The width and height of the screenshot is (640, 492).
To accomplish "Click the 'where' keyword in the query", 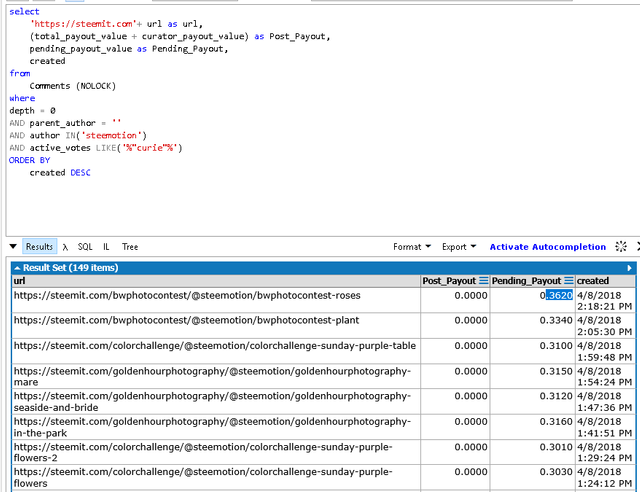I will [x=22, y=98].
